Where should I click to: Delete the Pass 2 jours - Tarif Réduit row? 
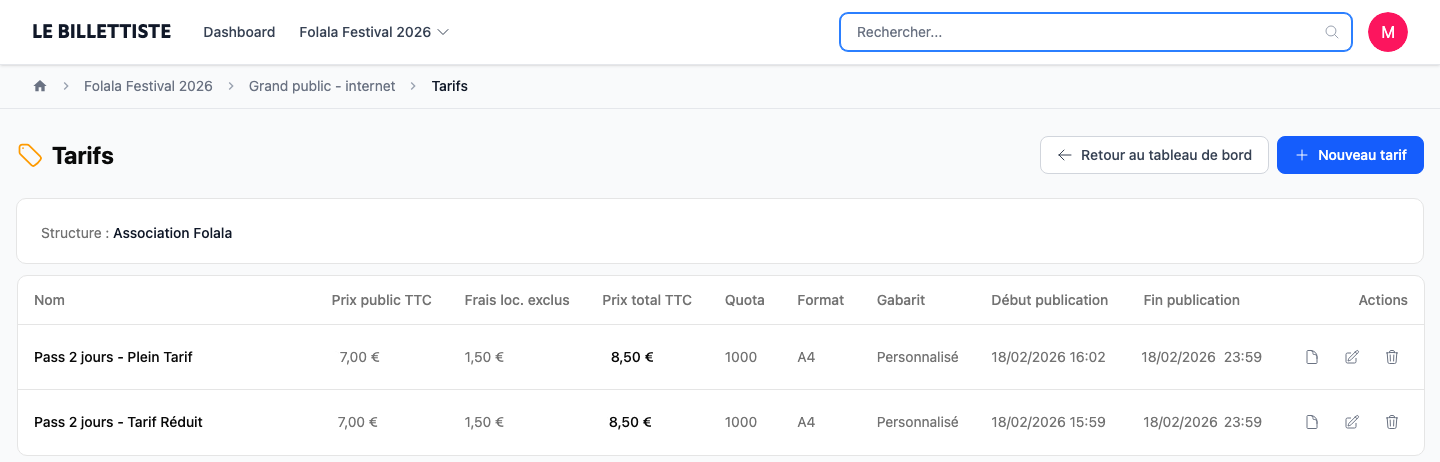[1392, 422]
